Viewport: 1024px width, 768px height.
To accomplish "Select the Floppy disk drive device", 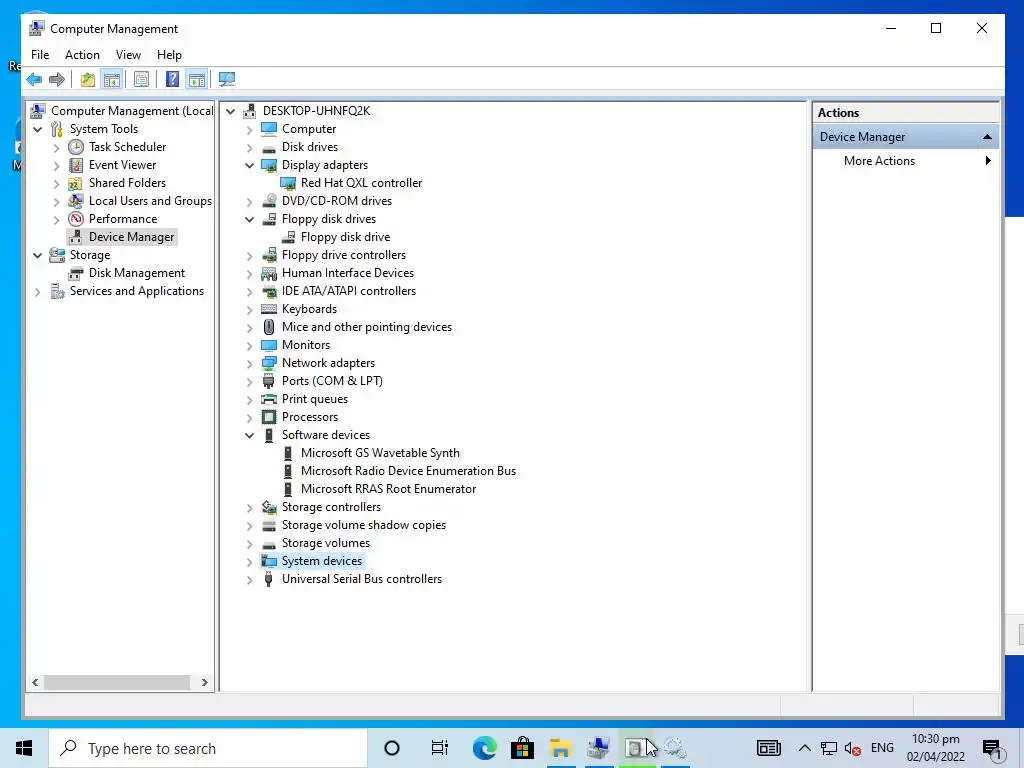I will (x=345, y=237).
